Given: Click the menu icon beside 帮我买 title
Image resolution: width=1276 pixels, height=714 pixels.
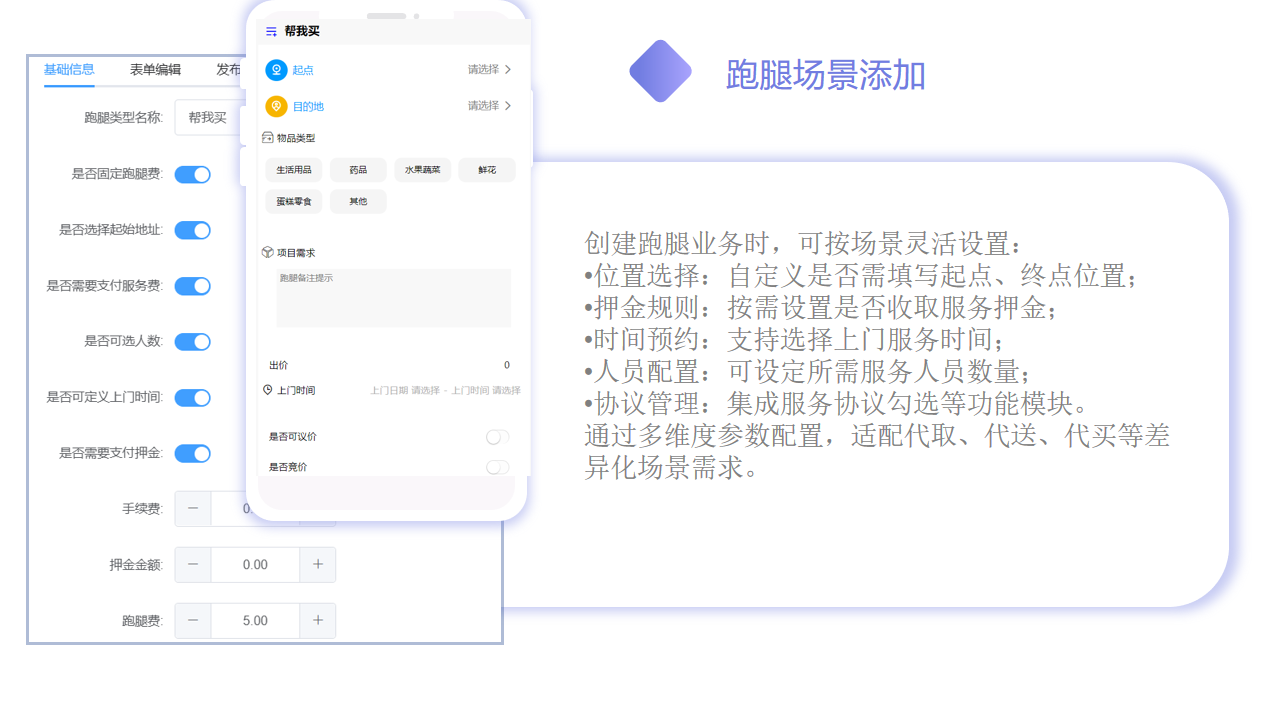Looking at the screenshot, I should point(271,32).
